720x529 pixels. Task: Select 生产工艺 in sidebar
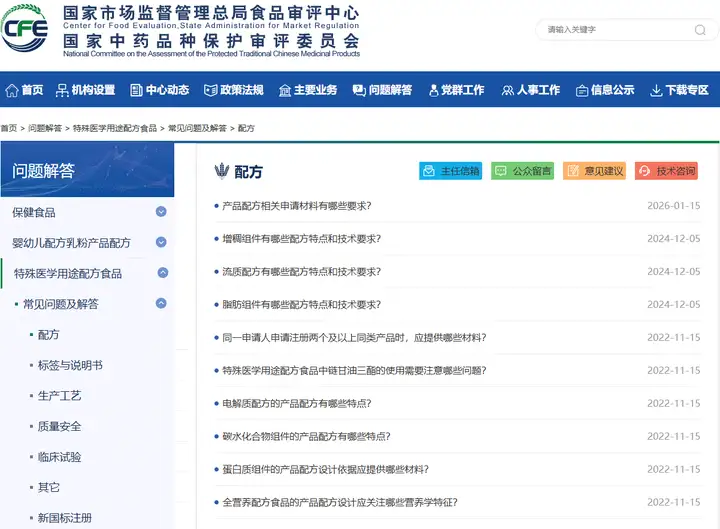click(x=59, y=395)
